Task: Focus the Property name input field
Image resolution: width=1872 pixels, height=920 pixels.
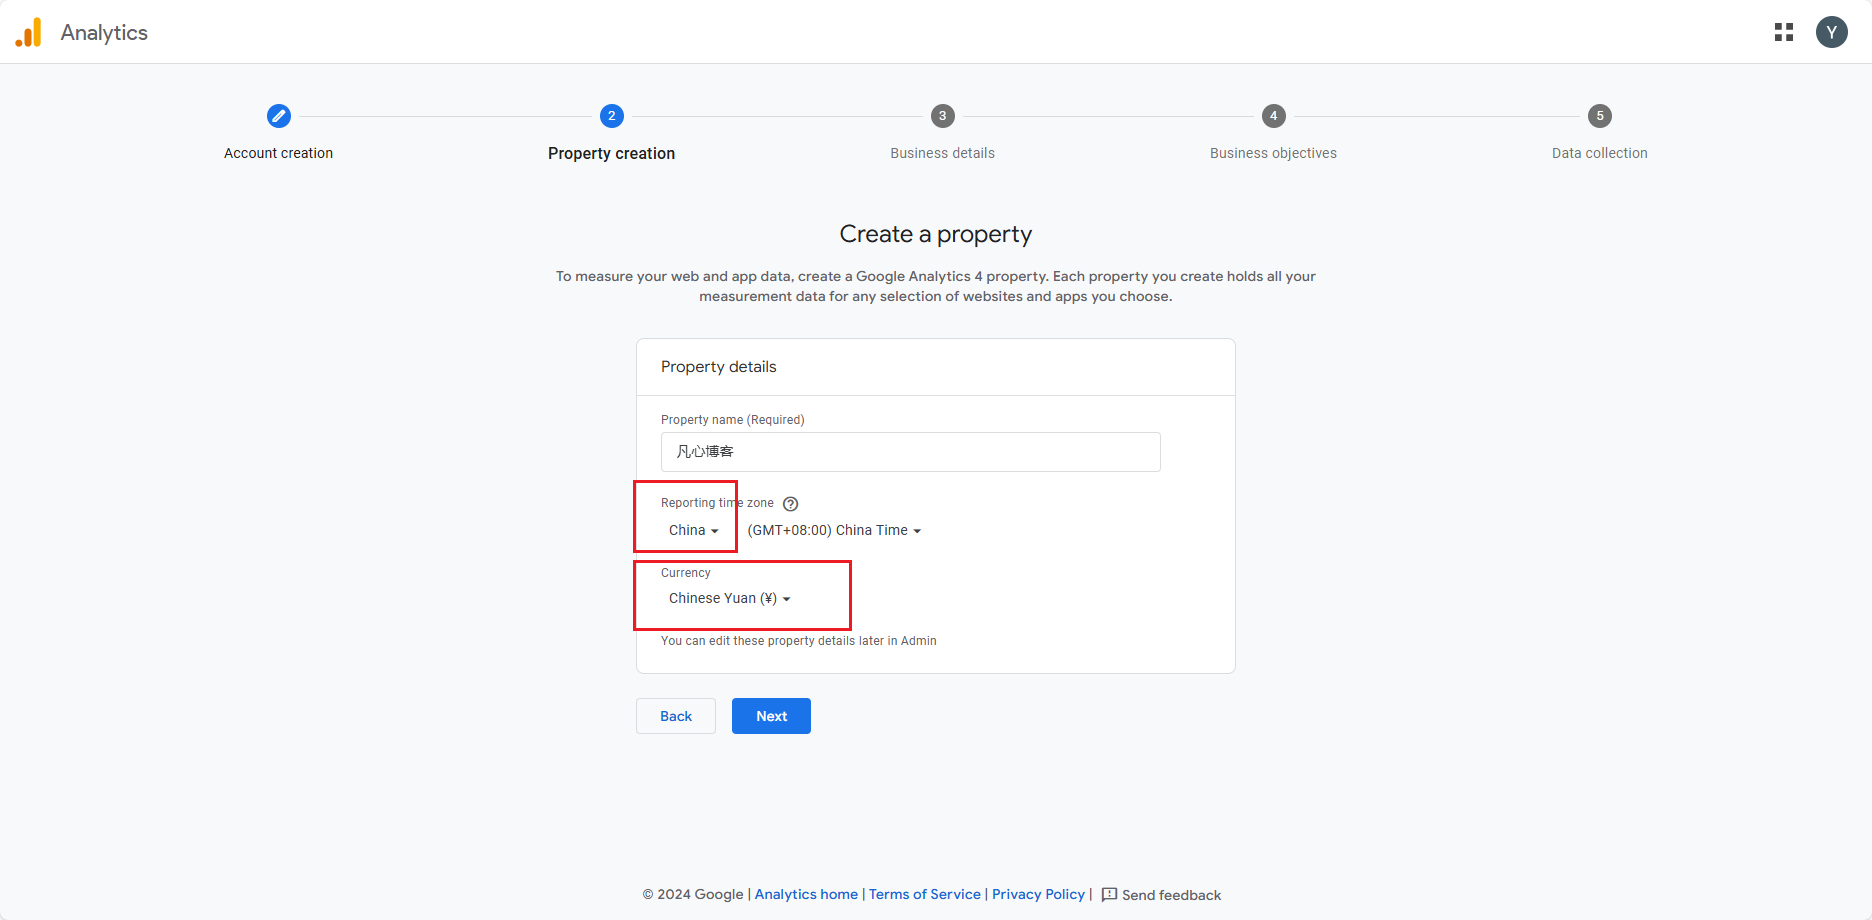Action: coord(911,452)
